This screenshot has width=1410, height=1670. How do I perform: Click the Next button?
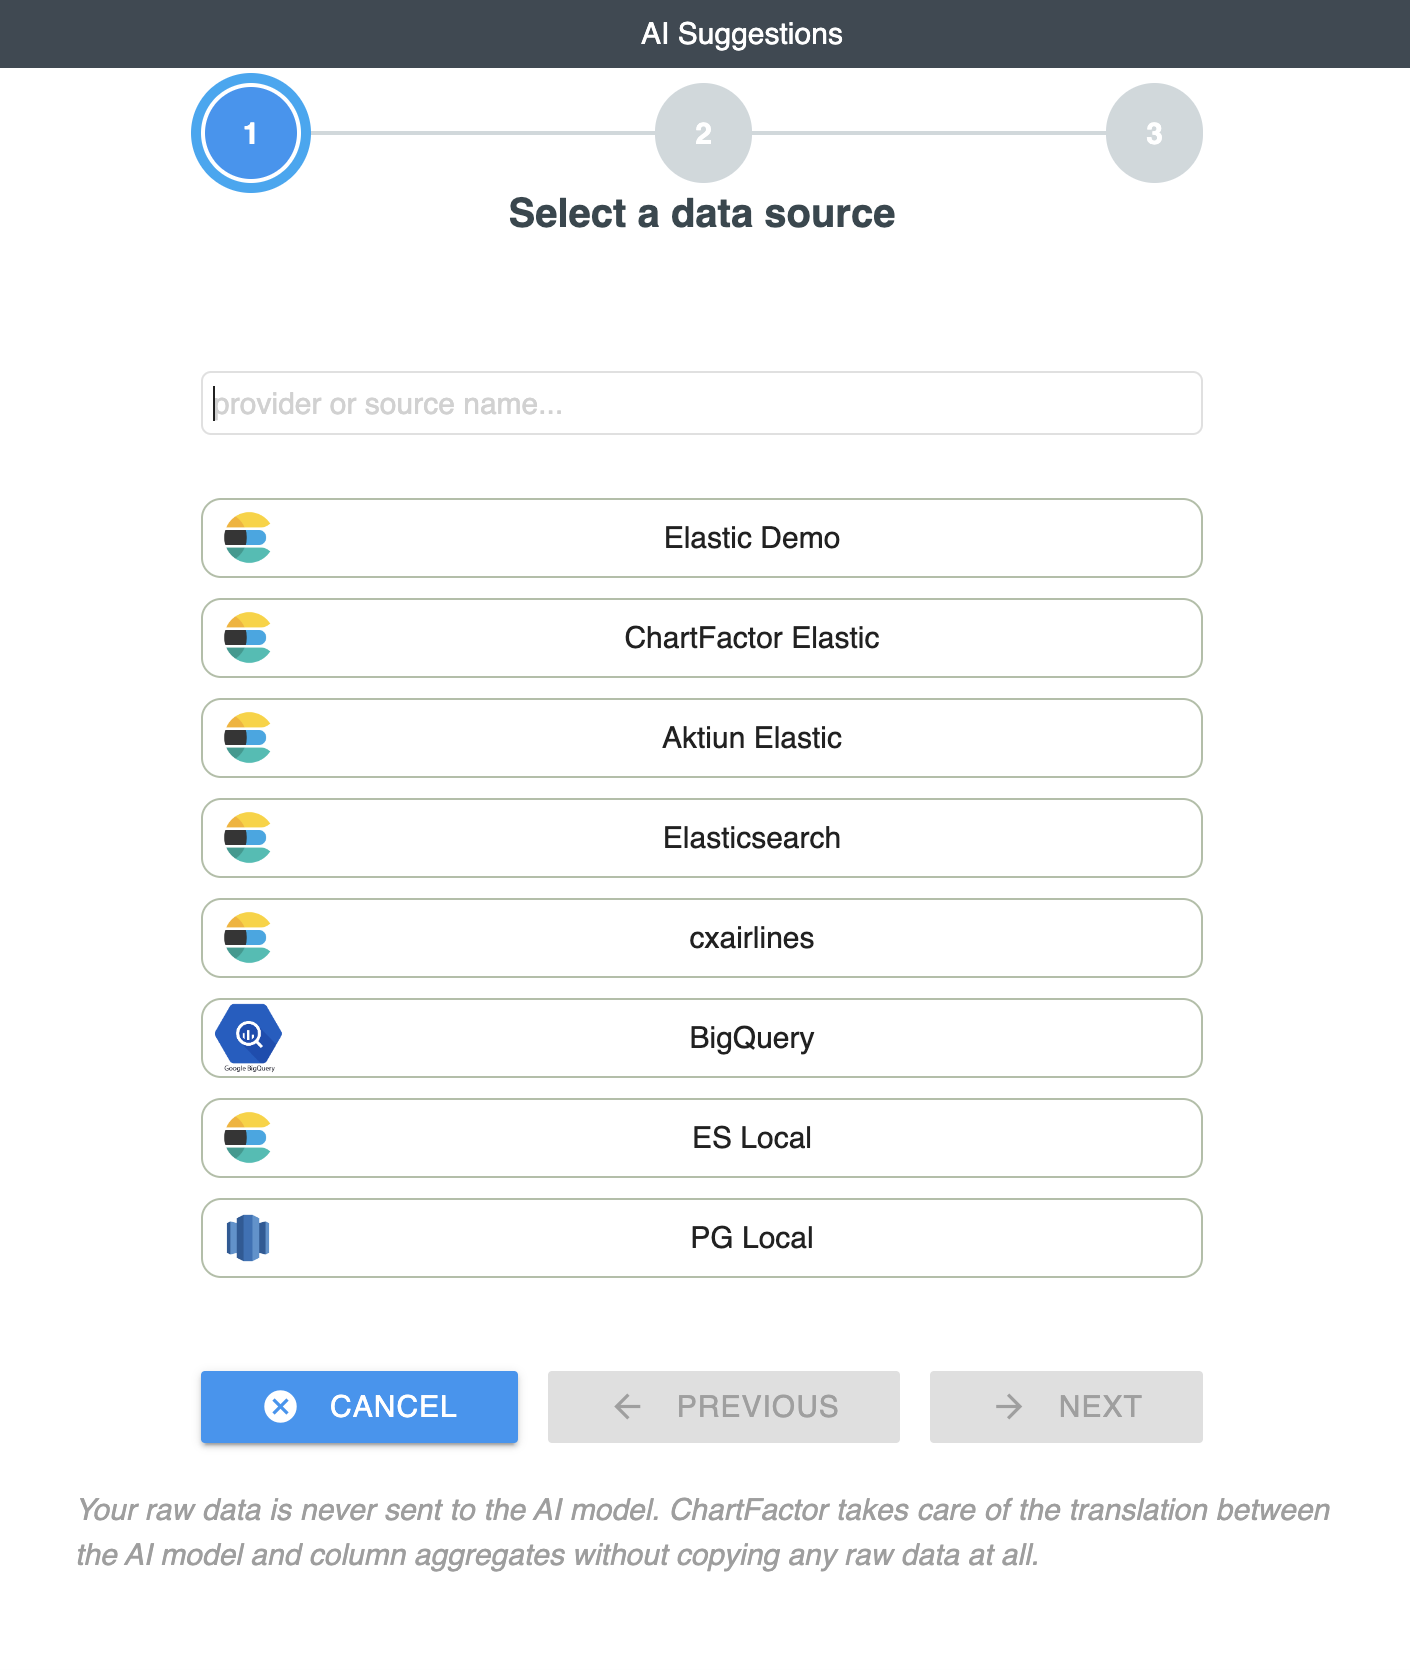(x=1066, y=1407)
